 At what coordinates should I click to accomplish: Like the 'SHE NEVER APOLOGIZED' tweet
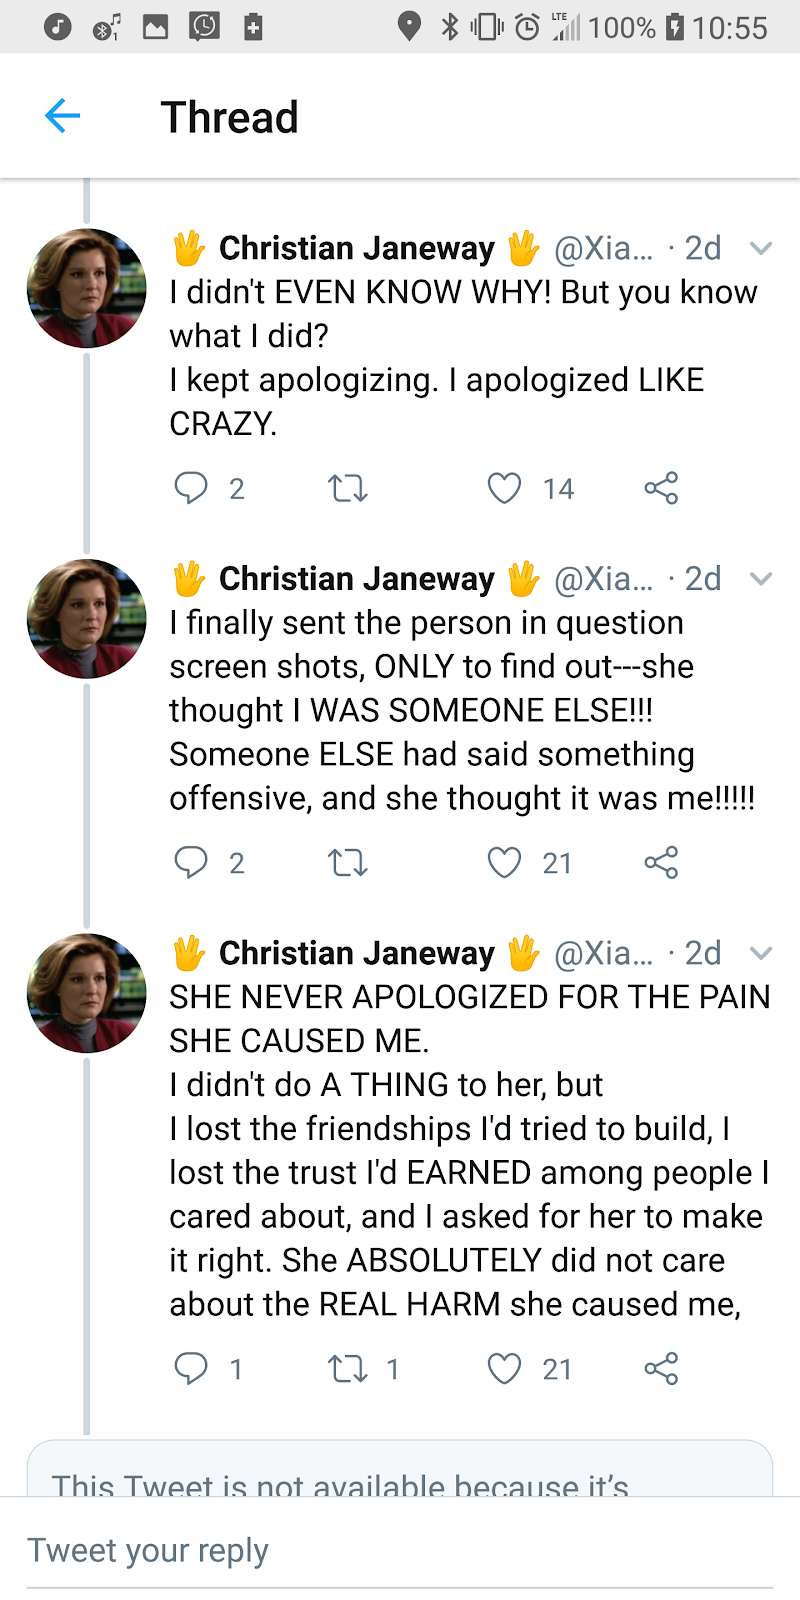pyautogui.click(x=504, y=1368)
